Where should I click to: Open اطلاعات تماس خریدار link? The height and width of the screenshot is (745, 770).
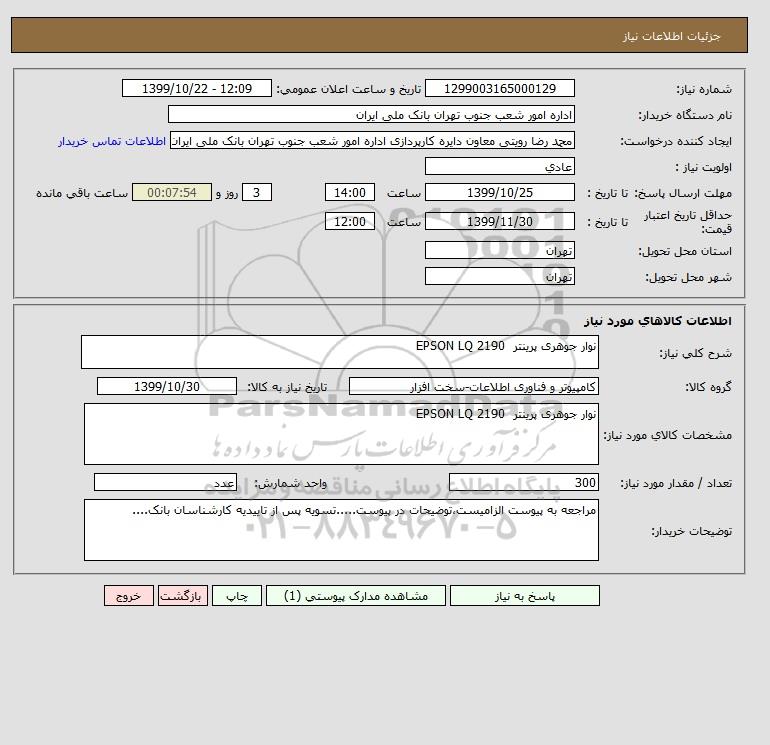(112, 141)
